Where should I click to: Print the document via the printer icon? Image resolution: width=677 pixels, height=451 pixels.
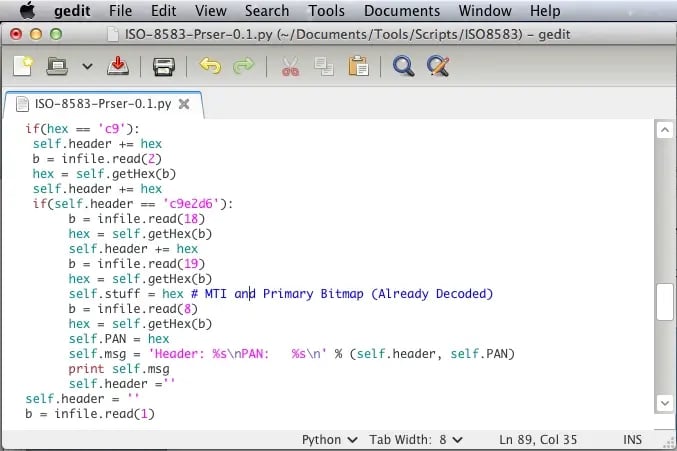(x=163, y=67)
